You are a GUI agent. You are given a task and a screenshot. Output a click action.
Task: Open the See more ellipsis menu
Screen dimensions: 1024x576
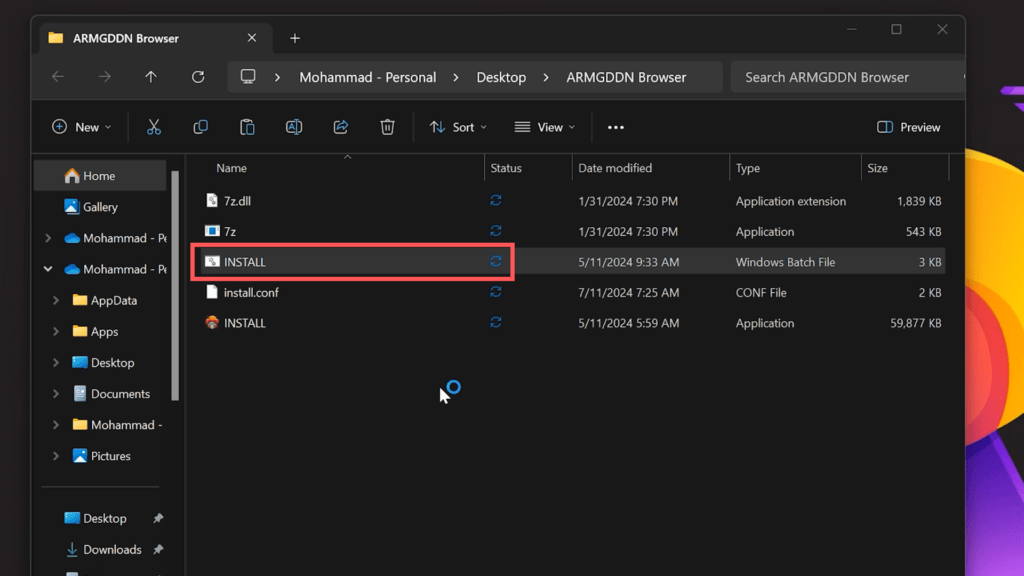(x=616, y=127)
